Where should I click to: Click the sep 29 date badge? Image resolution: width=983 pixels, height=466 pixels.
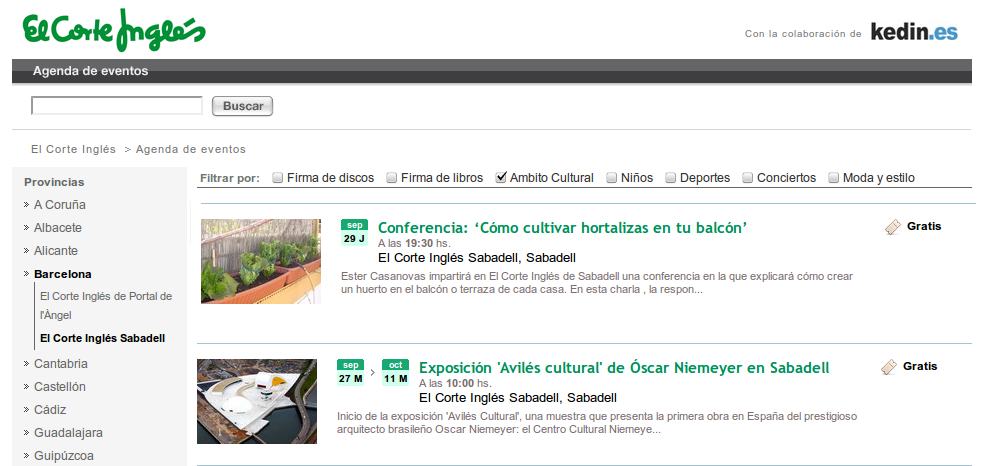coord(354,232)
